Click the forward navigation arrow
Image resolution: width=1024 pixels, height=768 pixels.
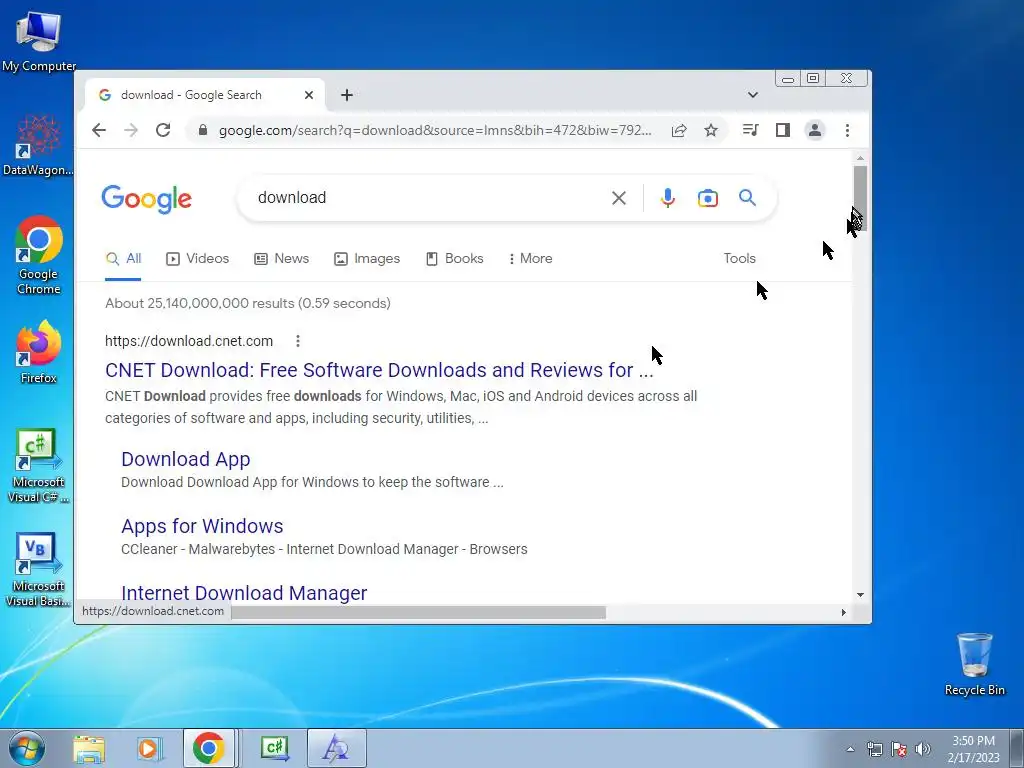tap(131, 130)
